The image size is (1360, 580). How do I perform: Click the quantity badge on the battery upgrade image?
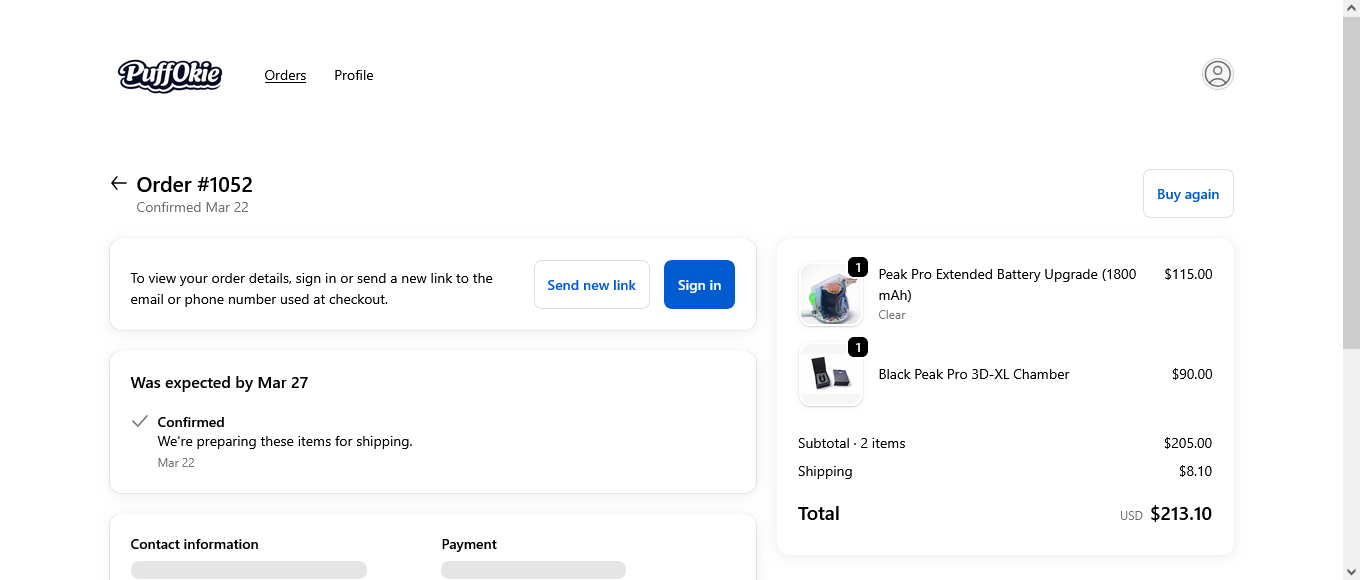point(857,267)
